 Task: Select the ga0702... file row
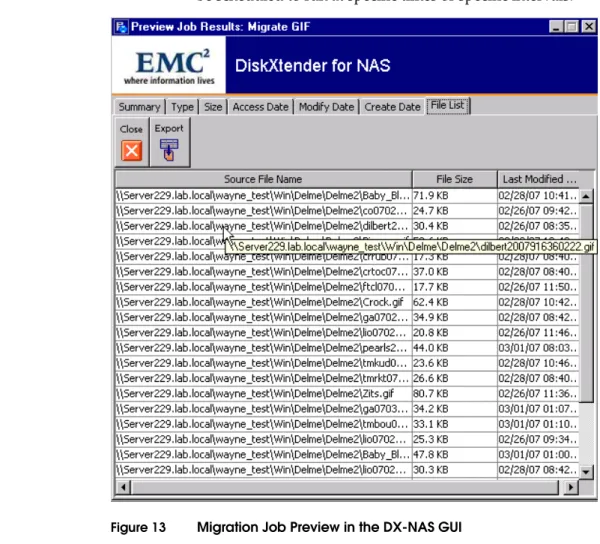click(347, 318)
